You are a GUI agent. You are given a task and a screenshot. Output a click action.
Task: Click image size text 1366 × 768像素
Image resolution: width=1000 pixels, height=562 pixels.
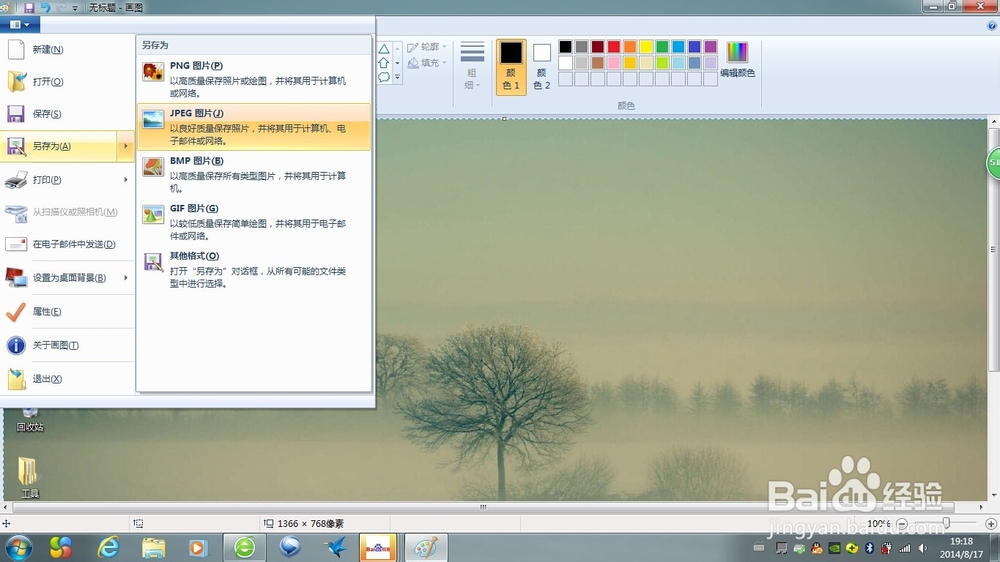(311, 524)
